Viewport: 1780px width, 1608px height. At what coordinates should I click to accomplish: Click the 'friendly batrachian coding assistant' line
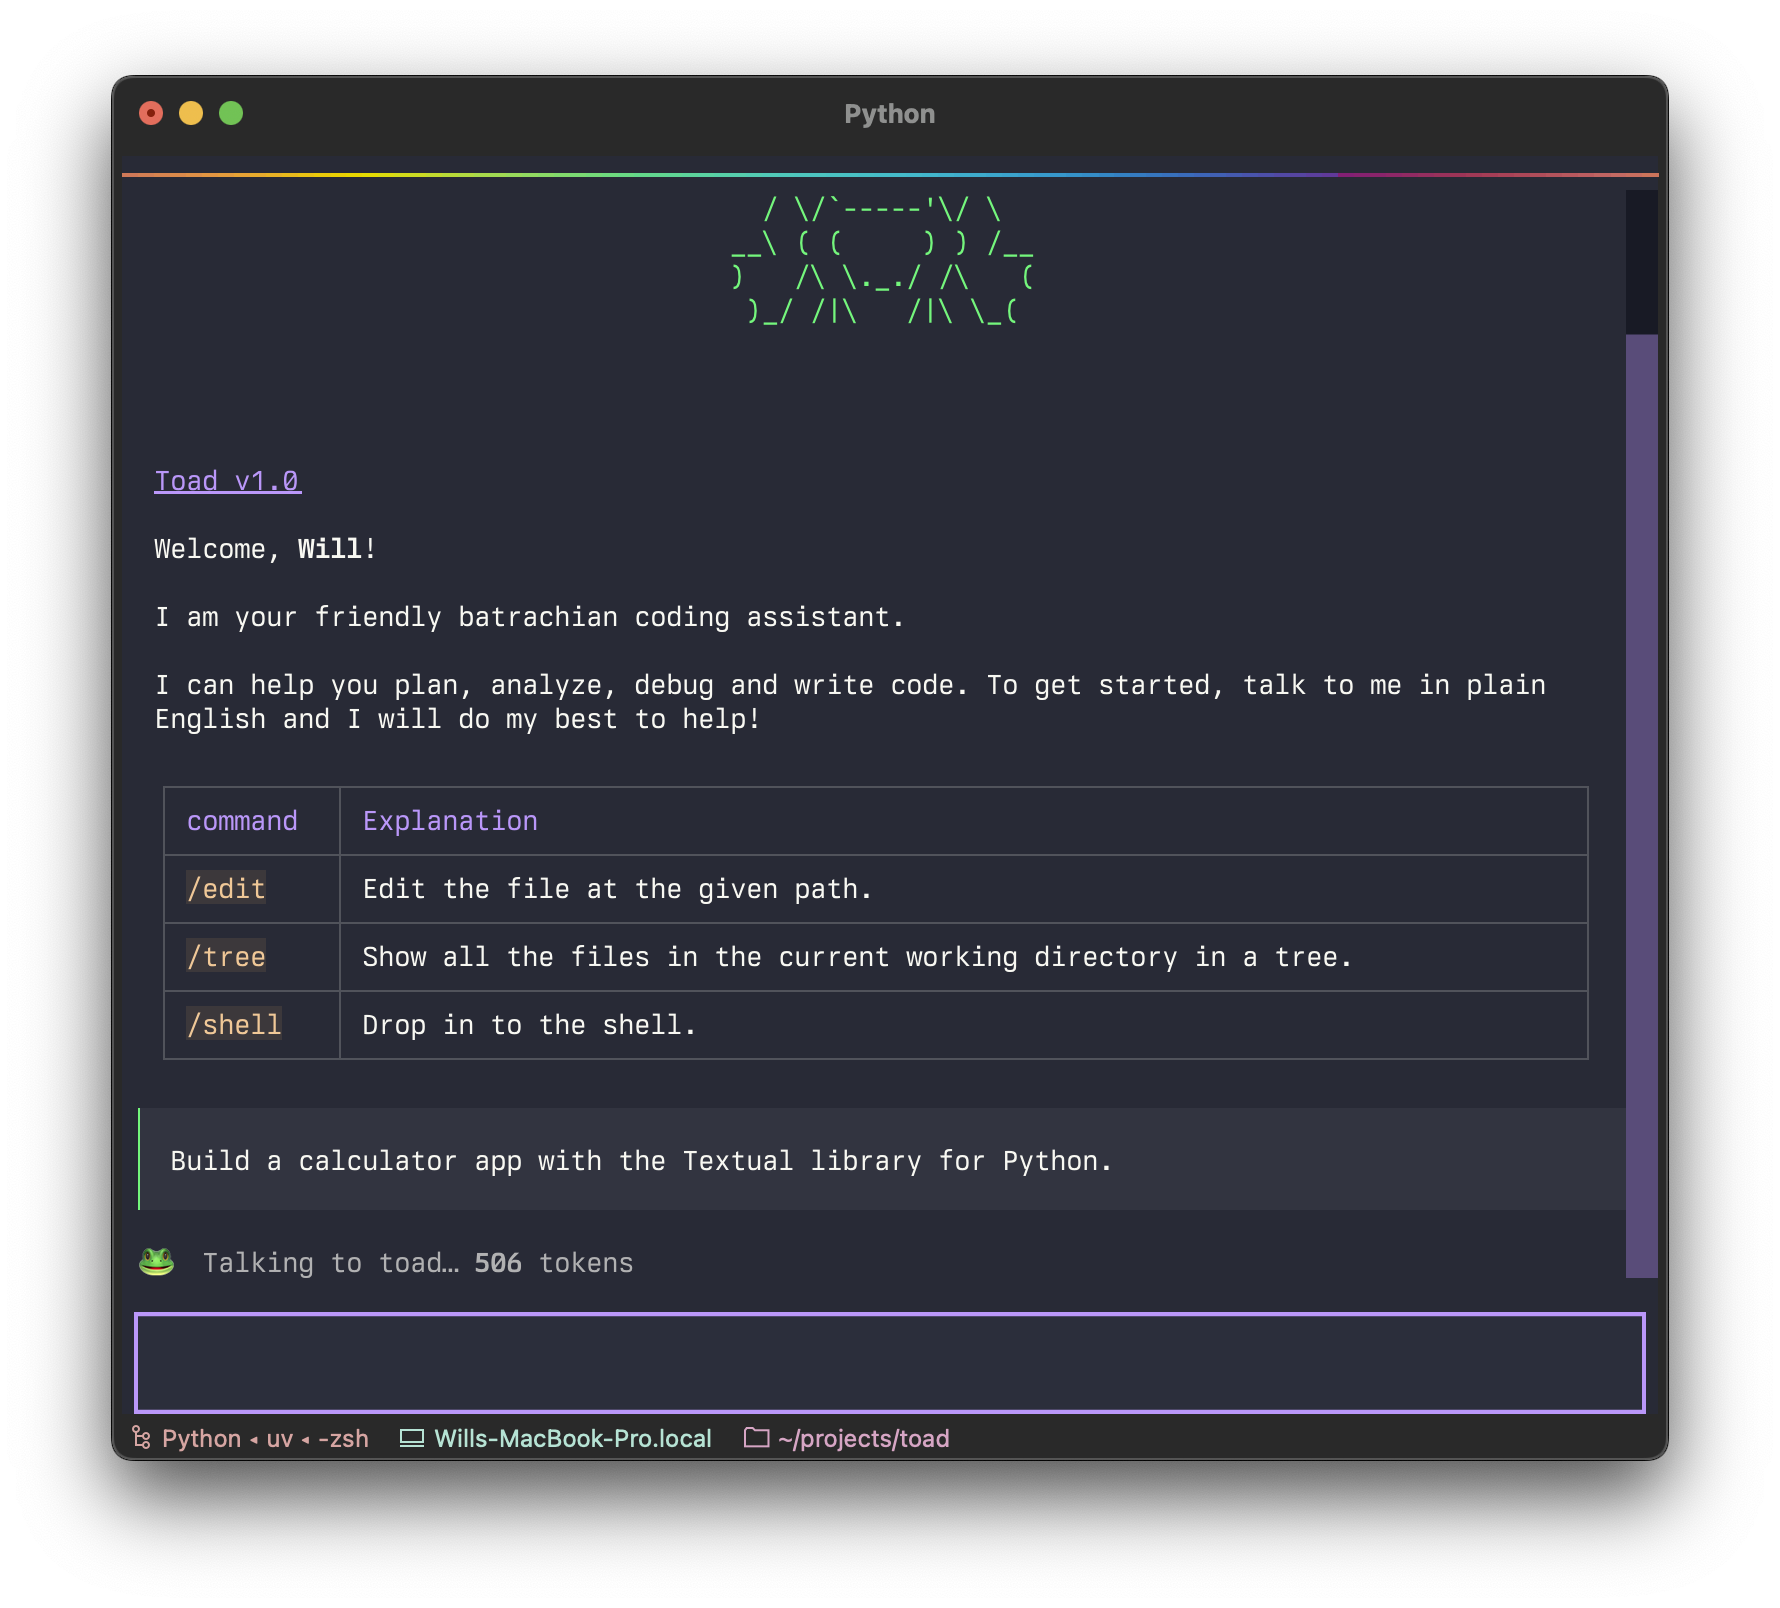tap(529, 617)
